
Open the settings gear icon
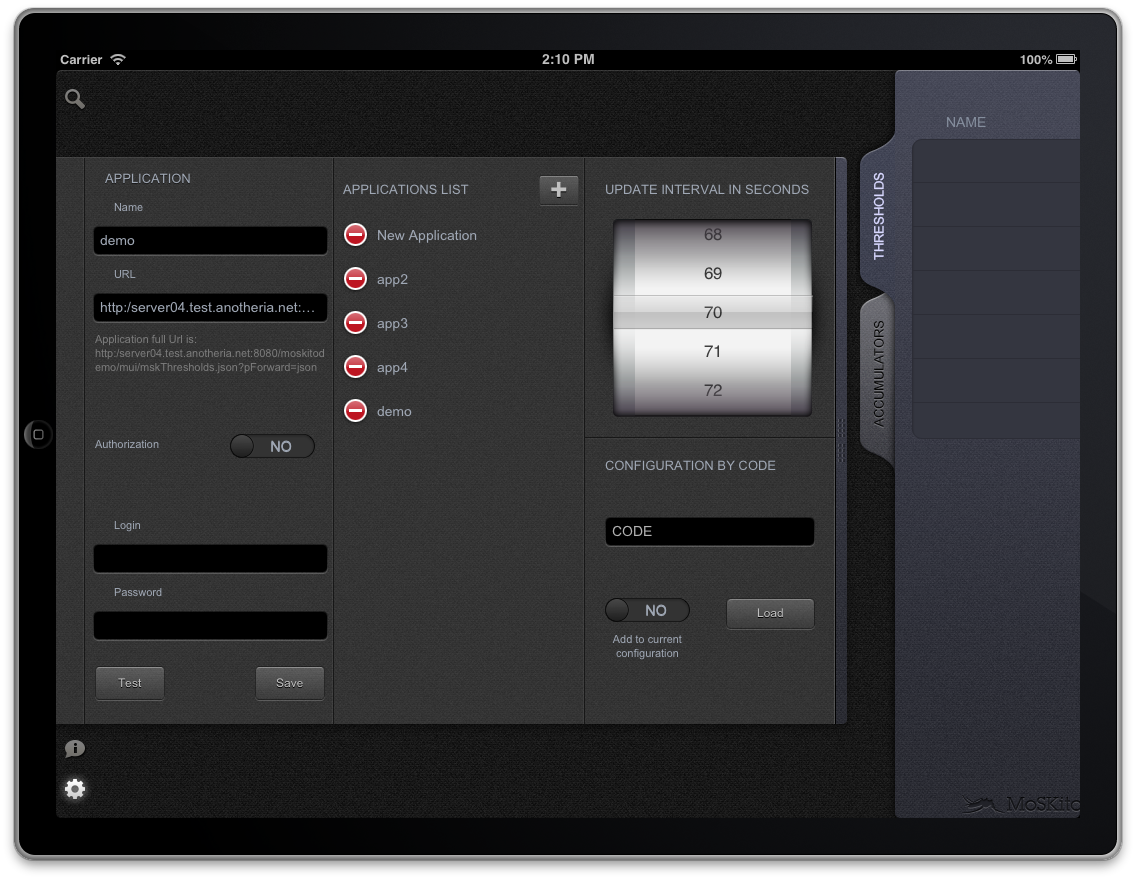[75, 789]
